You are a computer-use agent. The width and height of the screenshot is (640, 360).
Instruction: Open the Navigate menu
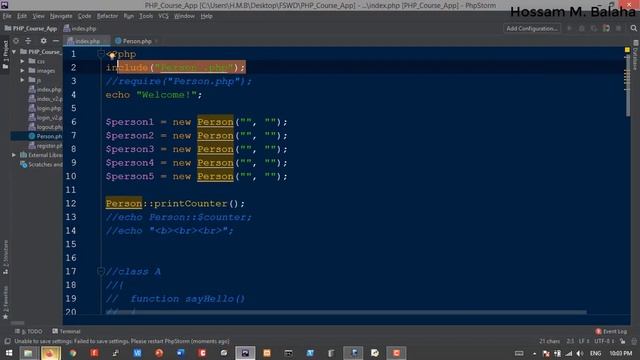(61, 16)
